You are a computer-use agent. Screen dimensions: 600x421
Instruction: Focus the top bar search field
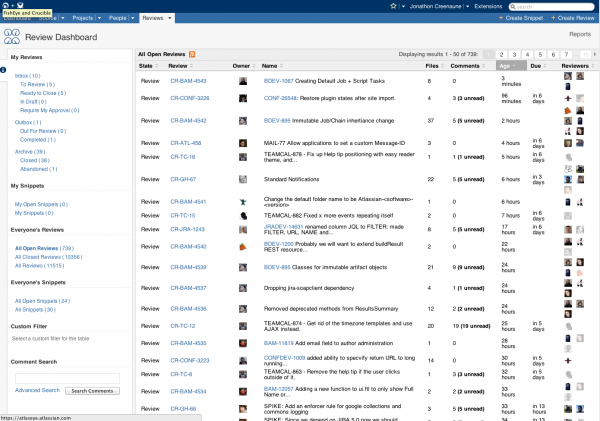click(x=551, y=7)
